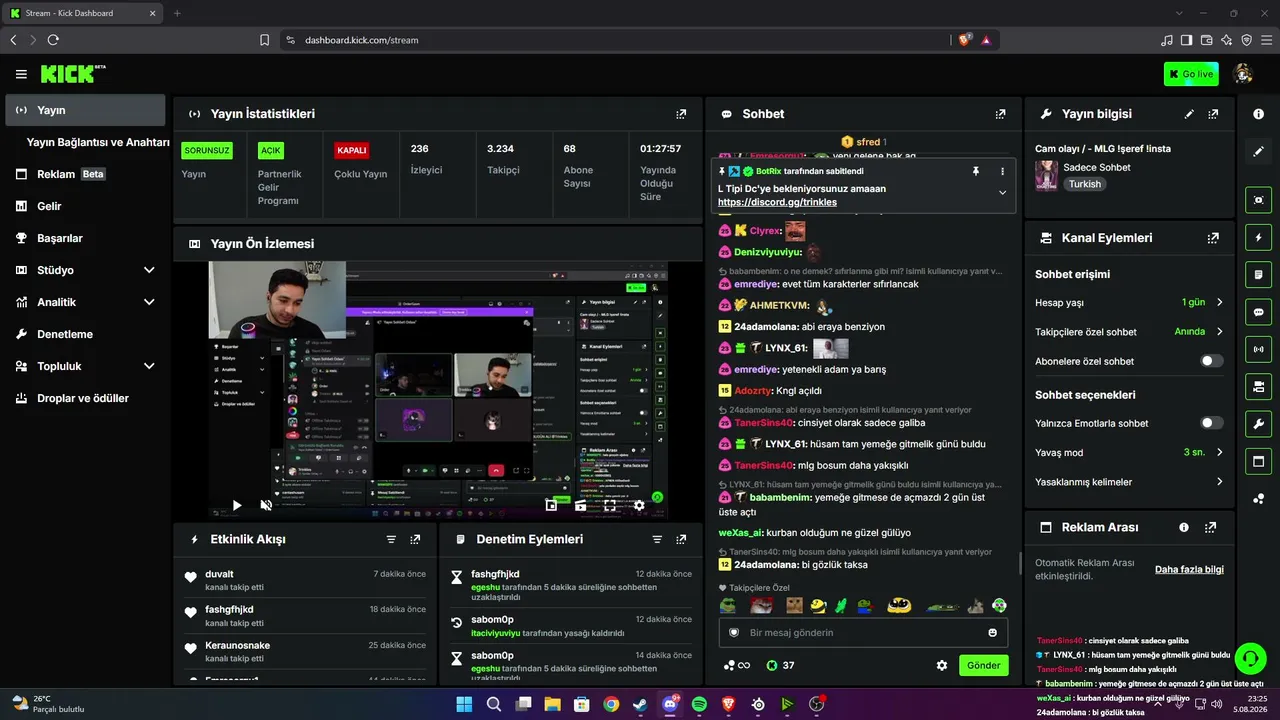Select Yayın in the sidebar
Screen dimensions: 1280x720
coord(85,110)
